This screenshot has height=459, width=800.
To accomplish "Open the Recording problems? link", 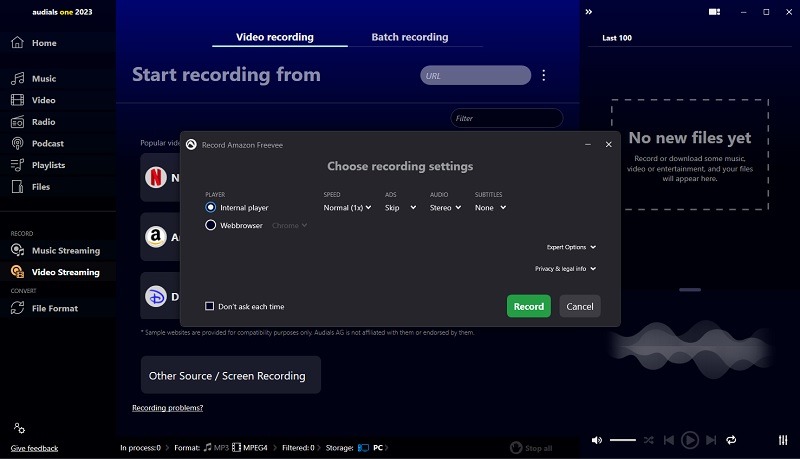I will pos(167,407).
